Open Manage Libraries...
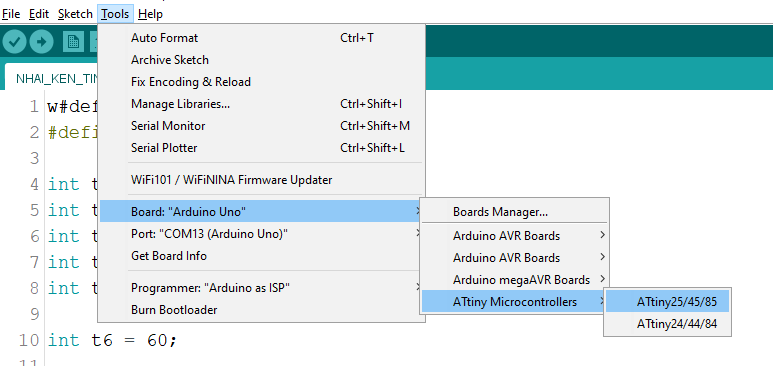Viewport: 773px width, 366px height. pos(261,104)
